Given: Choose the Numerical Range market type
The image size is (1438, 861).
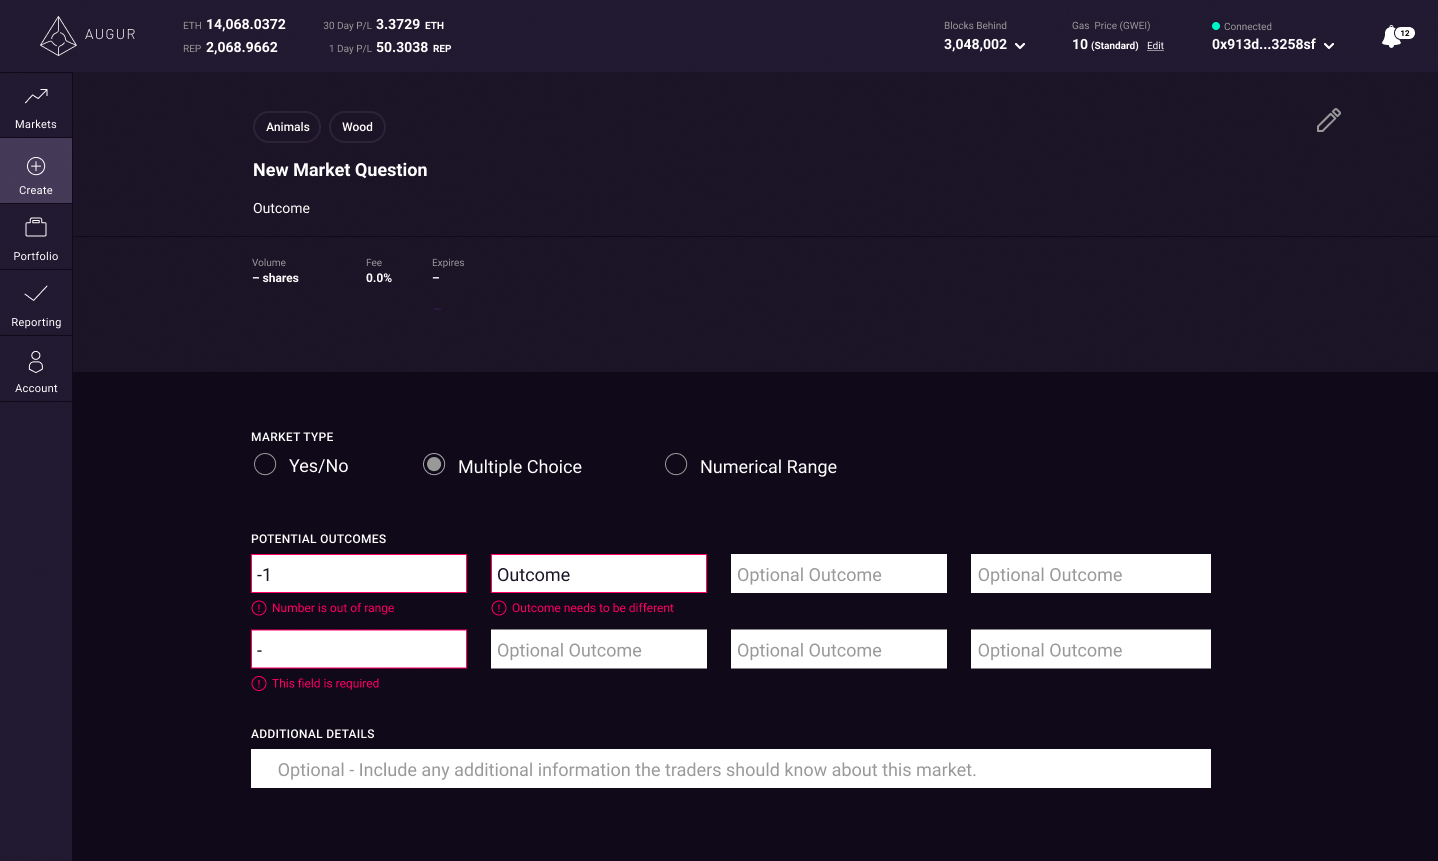Looking at the screenshot, I should (x=676, y=464).
